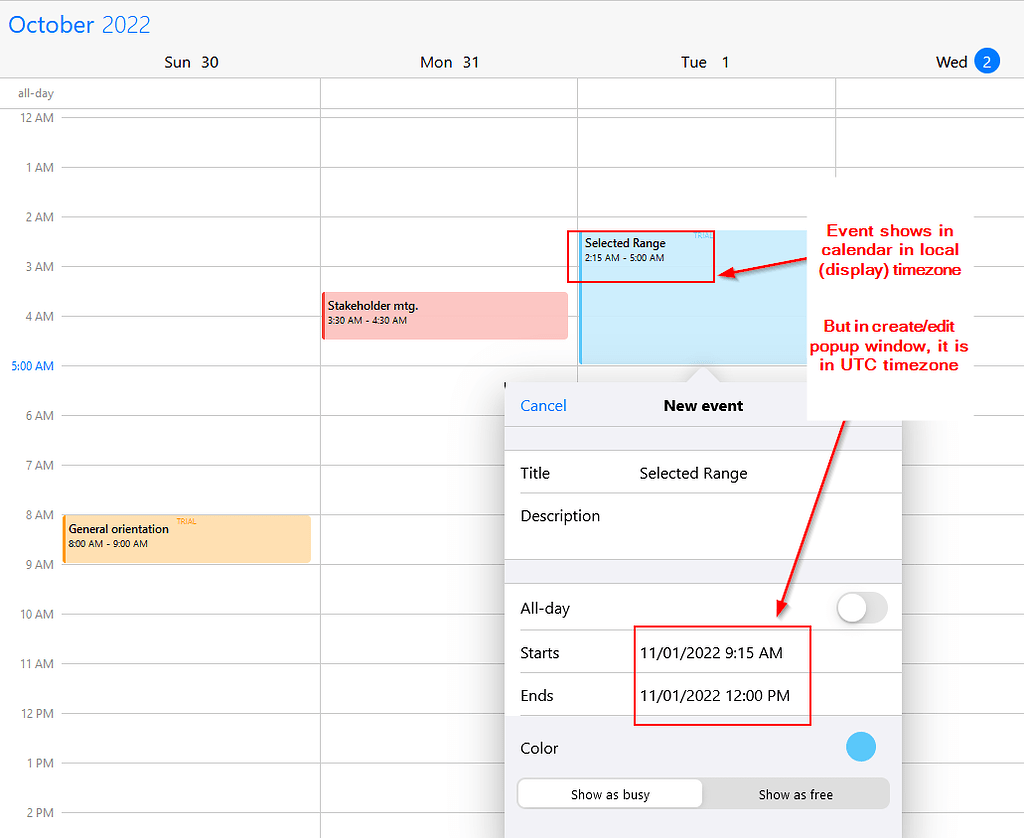Click Cancel to dismiss the New event popup
1024x838 pixels.
tap(543, 405)
